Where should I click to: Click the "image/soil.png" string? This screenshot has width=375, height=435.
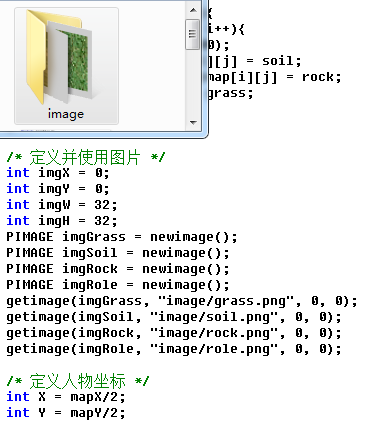[214, 317]
